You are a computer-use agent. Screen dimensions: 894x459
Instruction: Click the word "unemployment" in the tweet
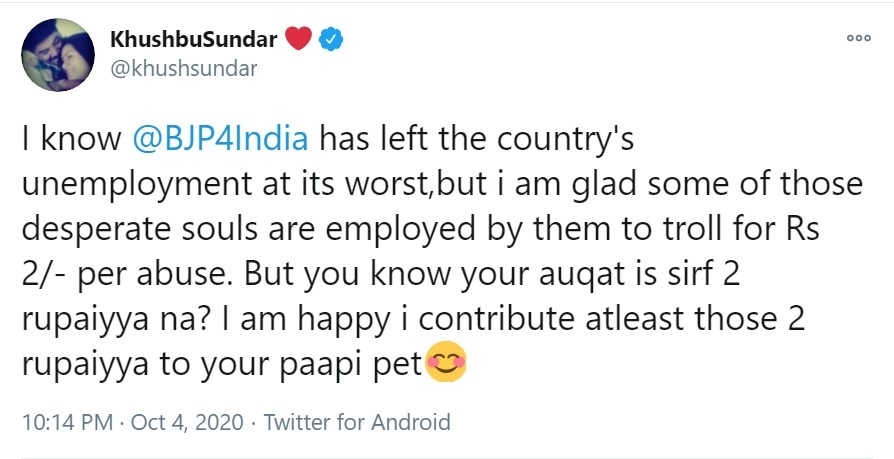coord(126,184)
